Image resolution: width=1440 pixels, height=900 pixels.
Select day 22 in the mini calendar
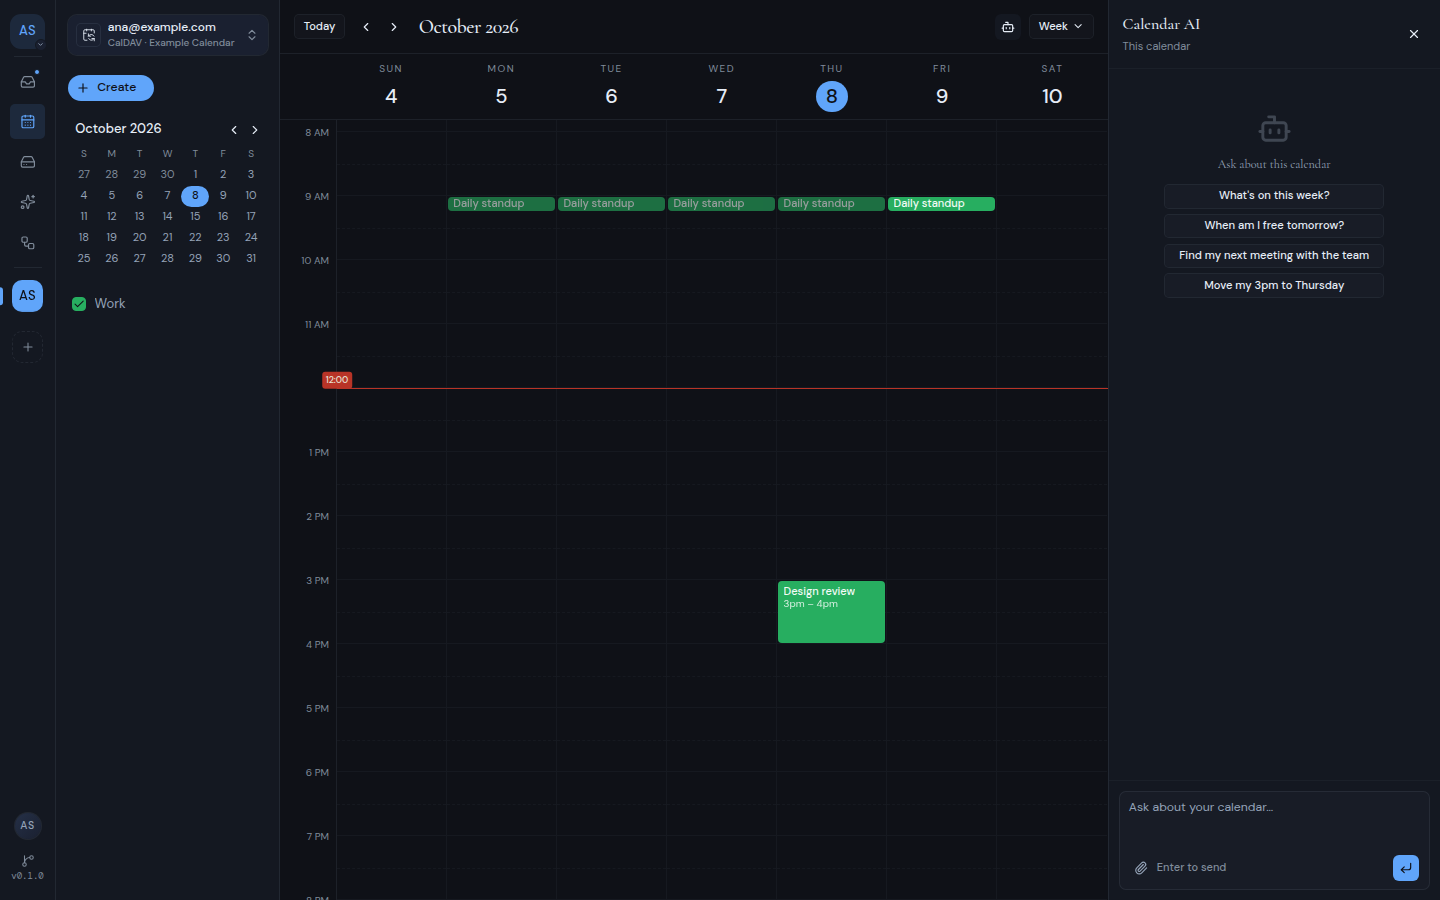coord(195,238)
